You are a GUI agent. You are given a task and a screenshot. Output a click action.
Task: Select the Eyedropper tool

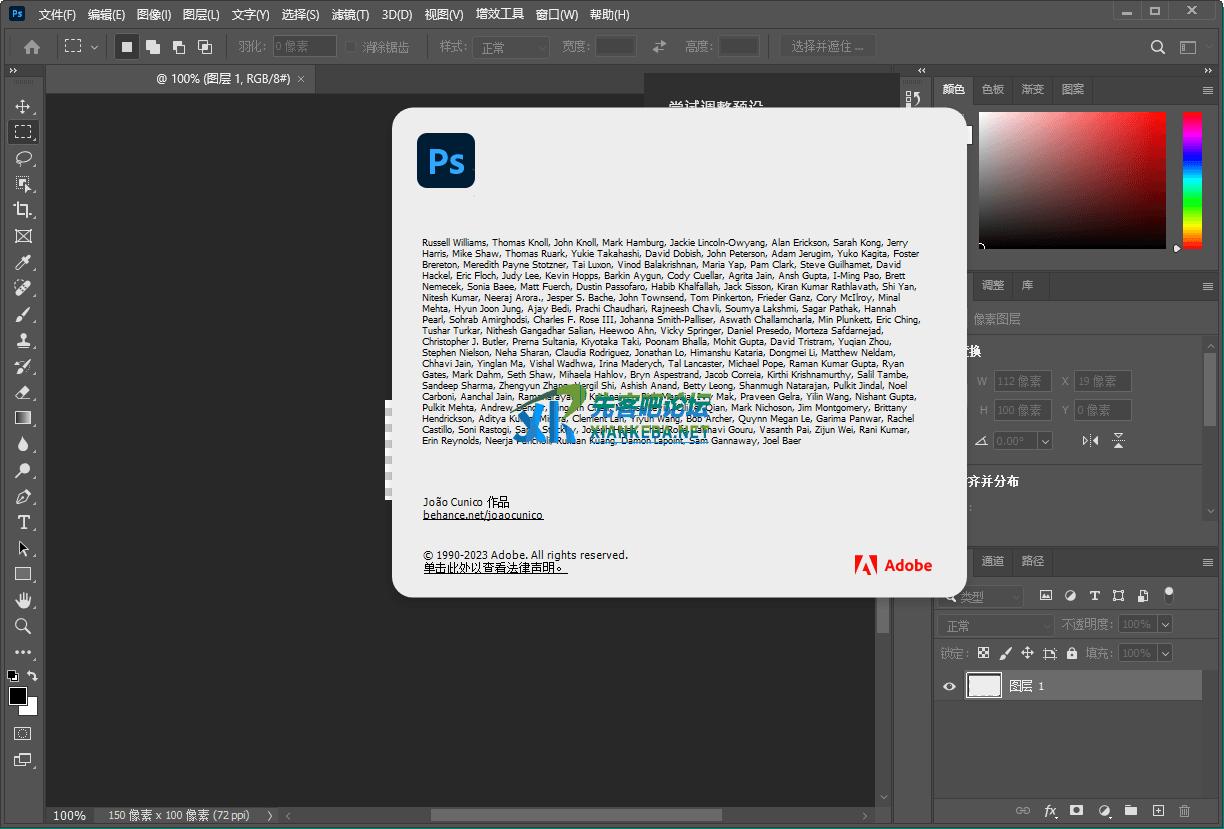23,262
